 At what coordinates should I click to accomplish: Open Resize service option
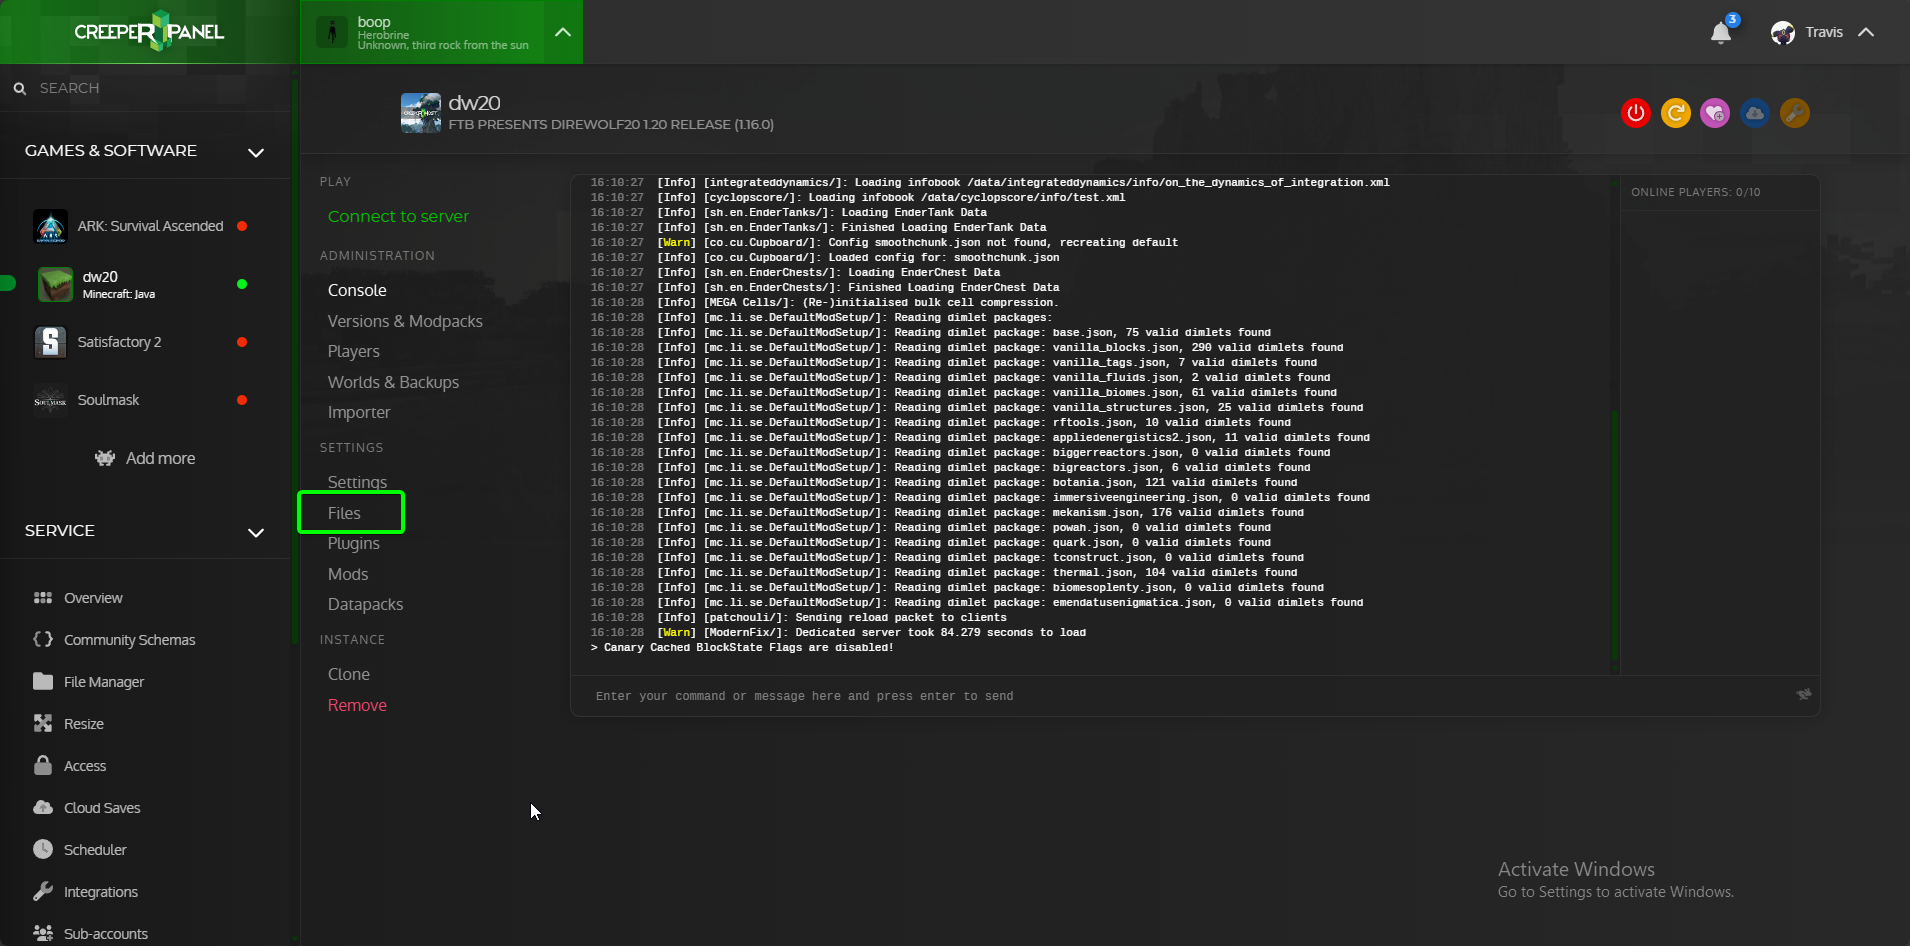tap(84, 724)
